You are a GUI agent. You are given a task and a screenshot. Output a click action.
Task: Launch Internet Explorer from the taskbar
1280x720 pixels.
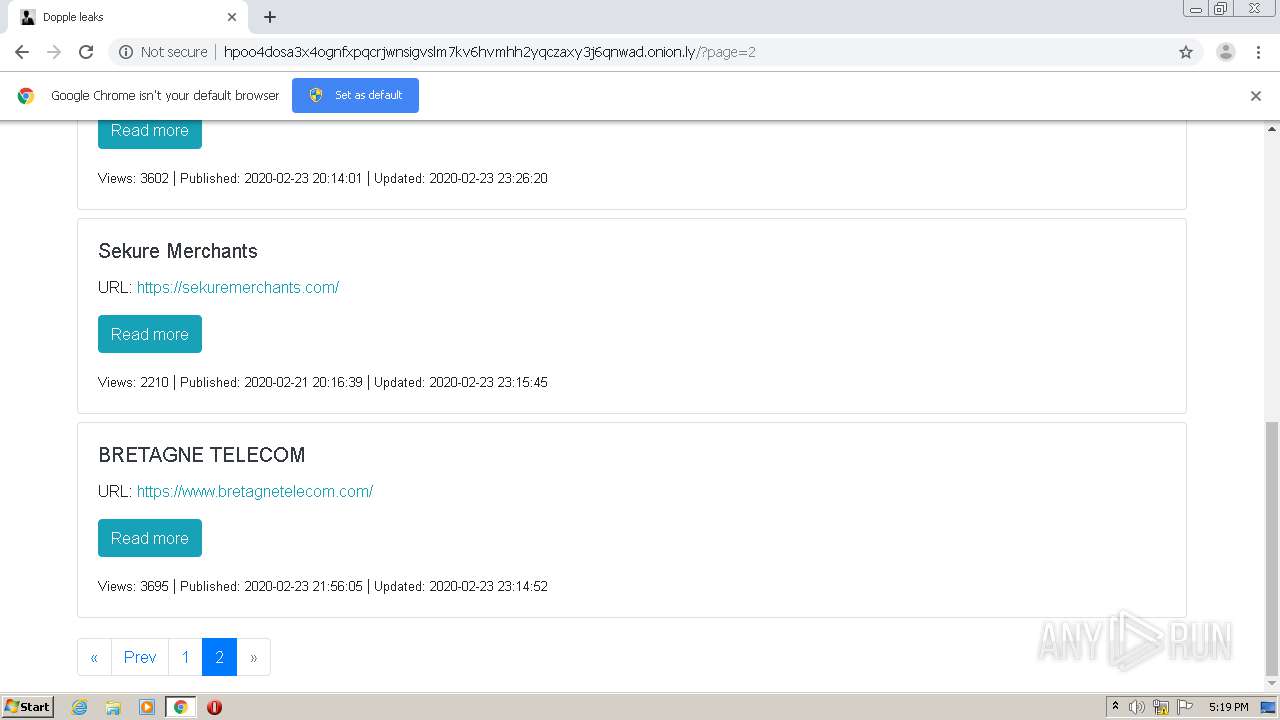click(x=79, y=707)
